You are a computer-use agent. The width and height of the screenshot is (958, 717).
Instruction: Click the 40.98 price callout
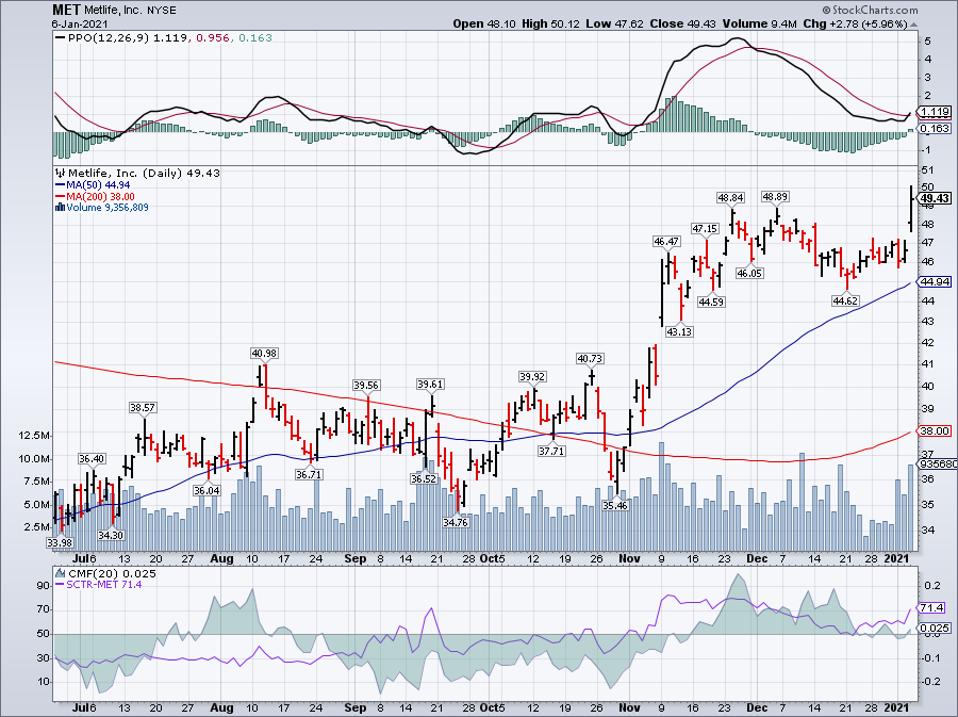tap(264, 353)
